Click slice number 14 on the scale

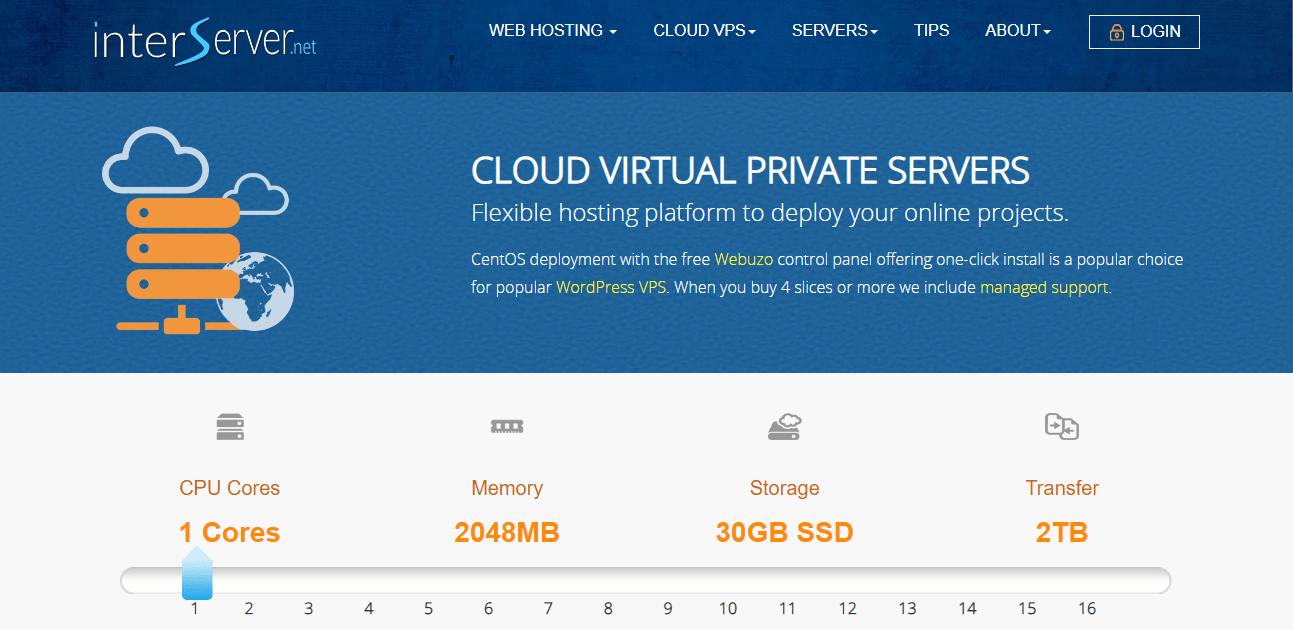coord(968,608)
